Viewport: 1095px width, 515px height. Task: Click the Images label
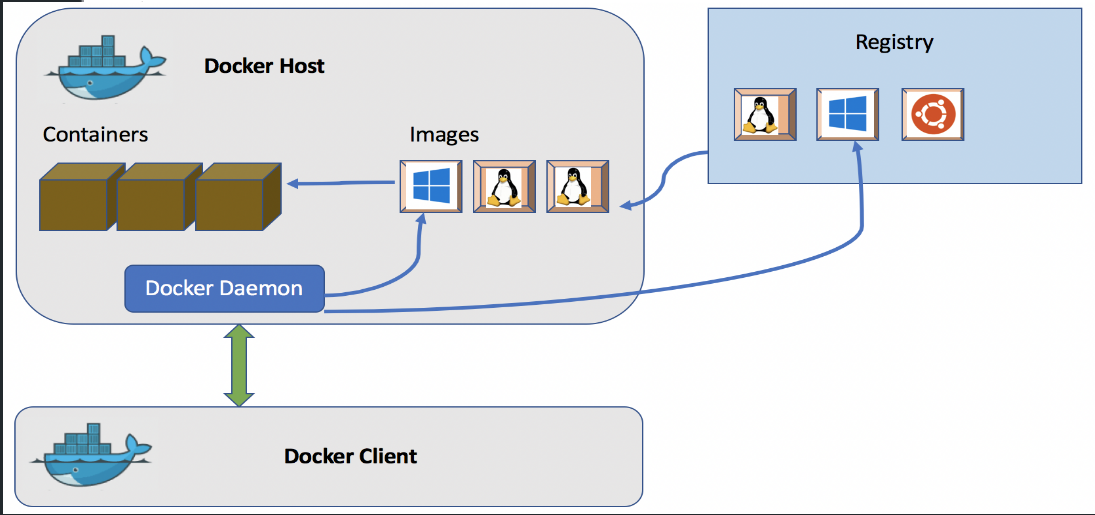(444, 135)
